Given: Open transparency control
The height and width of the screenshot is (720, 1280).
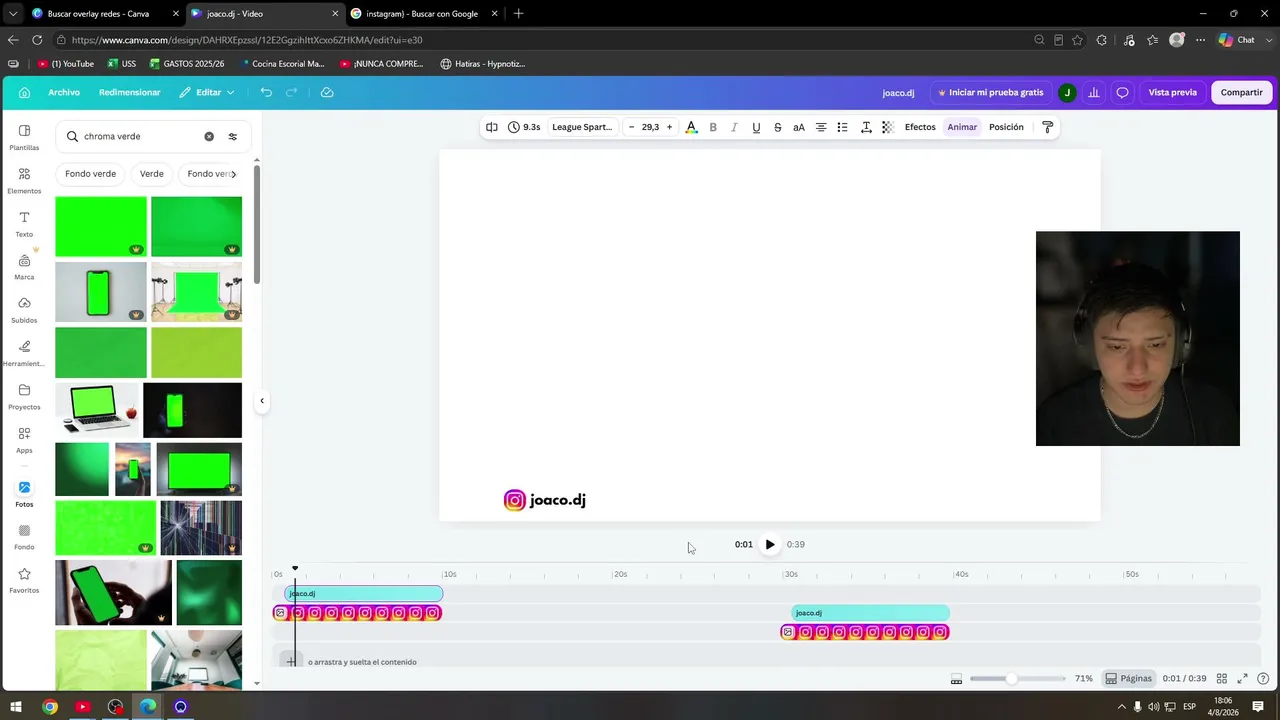Looking at the screenshot, I should point(887,127).
